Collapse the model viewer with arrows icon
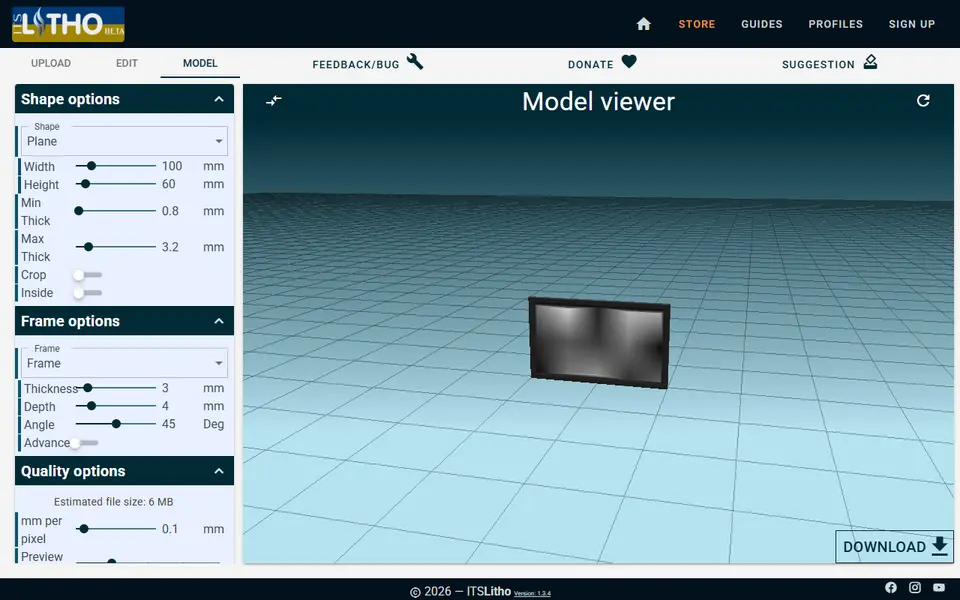This screenshot has width=960, height=600. [x=274, y=100]
